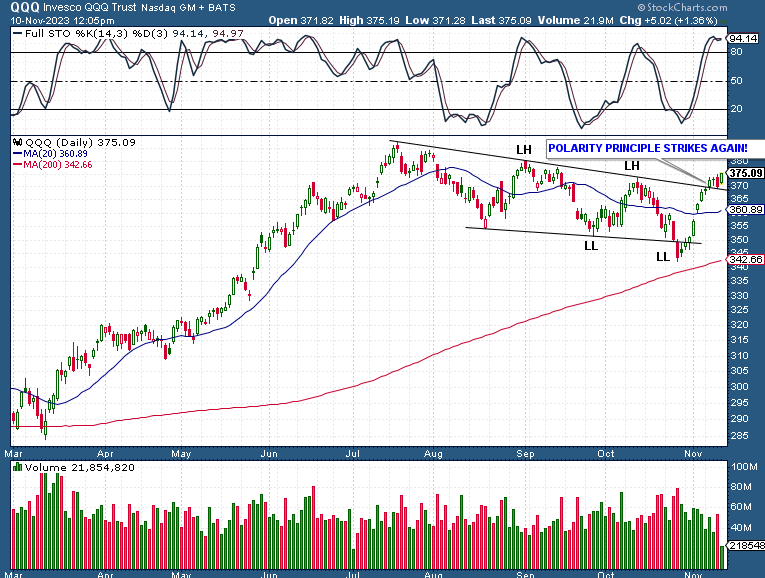Click the Invesco QQQ Trust title text
This screenshot has width=765, height=578.
[91, 7]
